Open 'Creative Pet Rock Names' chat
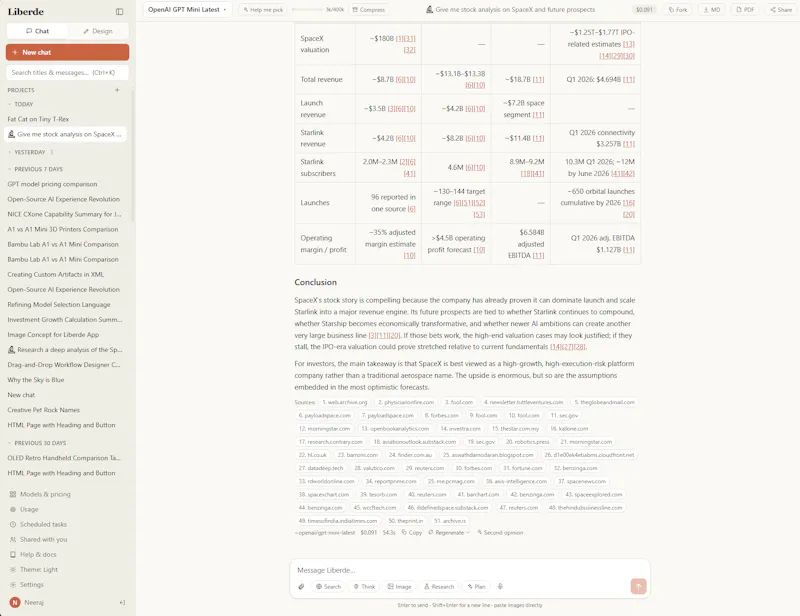Screen dimensions: 800x616 pyautogui.click(x=43, y=410)
